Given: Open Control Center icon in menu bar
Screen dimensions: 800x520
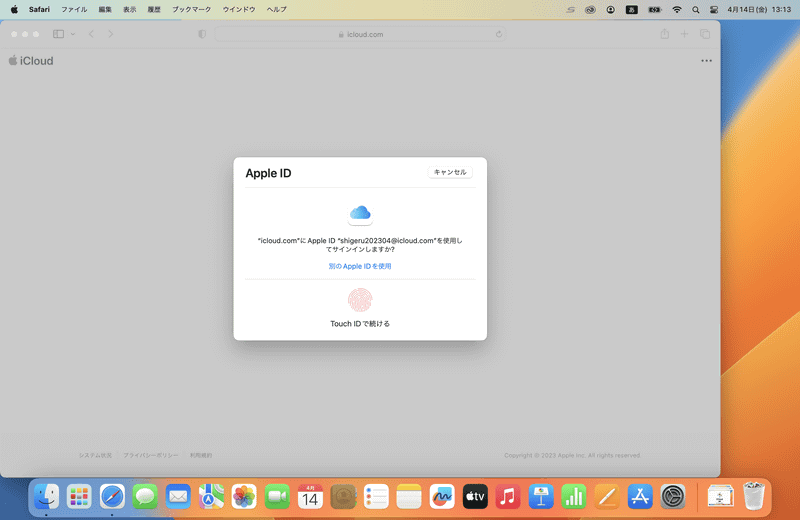Looking at the screenshot, I should tap(714, 9).
